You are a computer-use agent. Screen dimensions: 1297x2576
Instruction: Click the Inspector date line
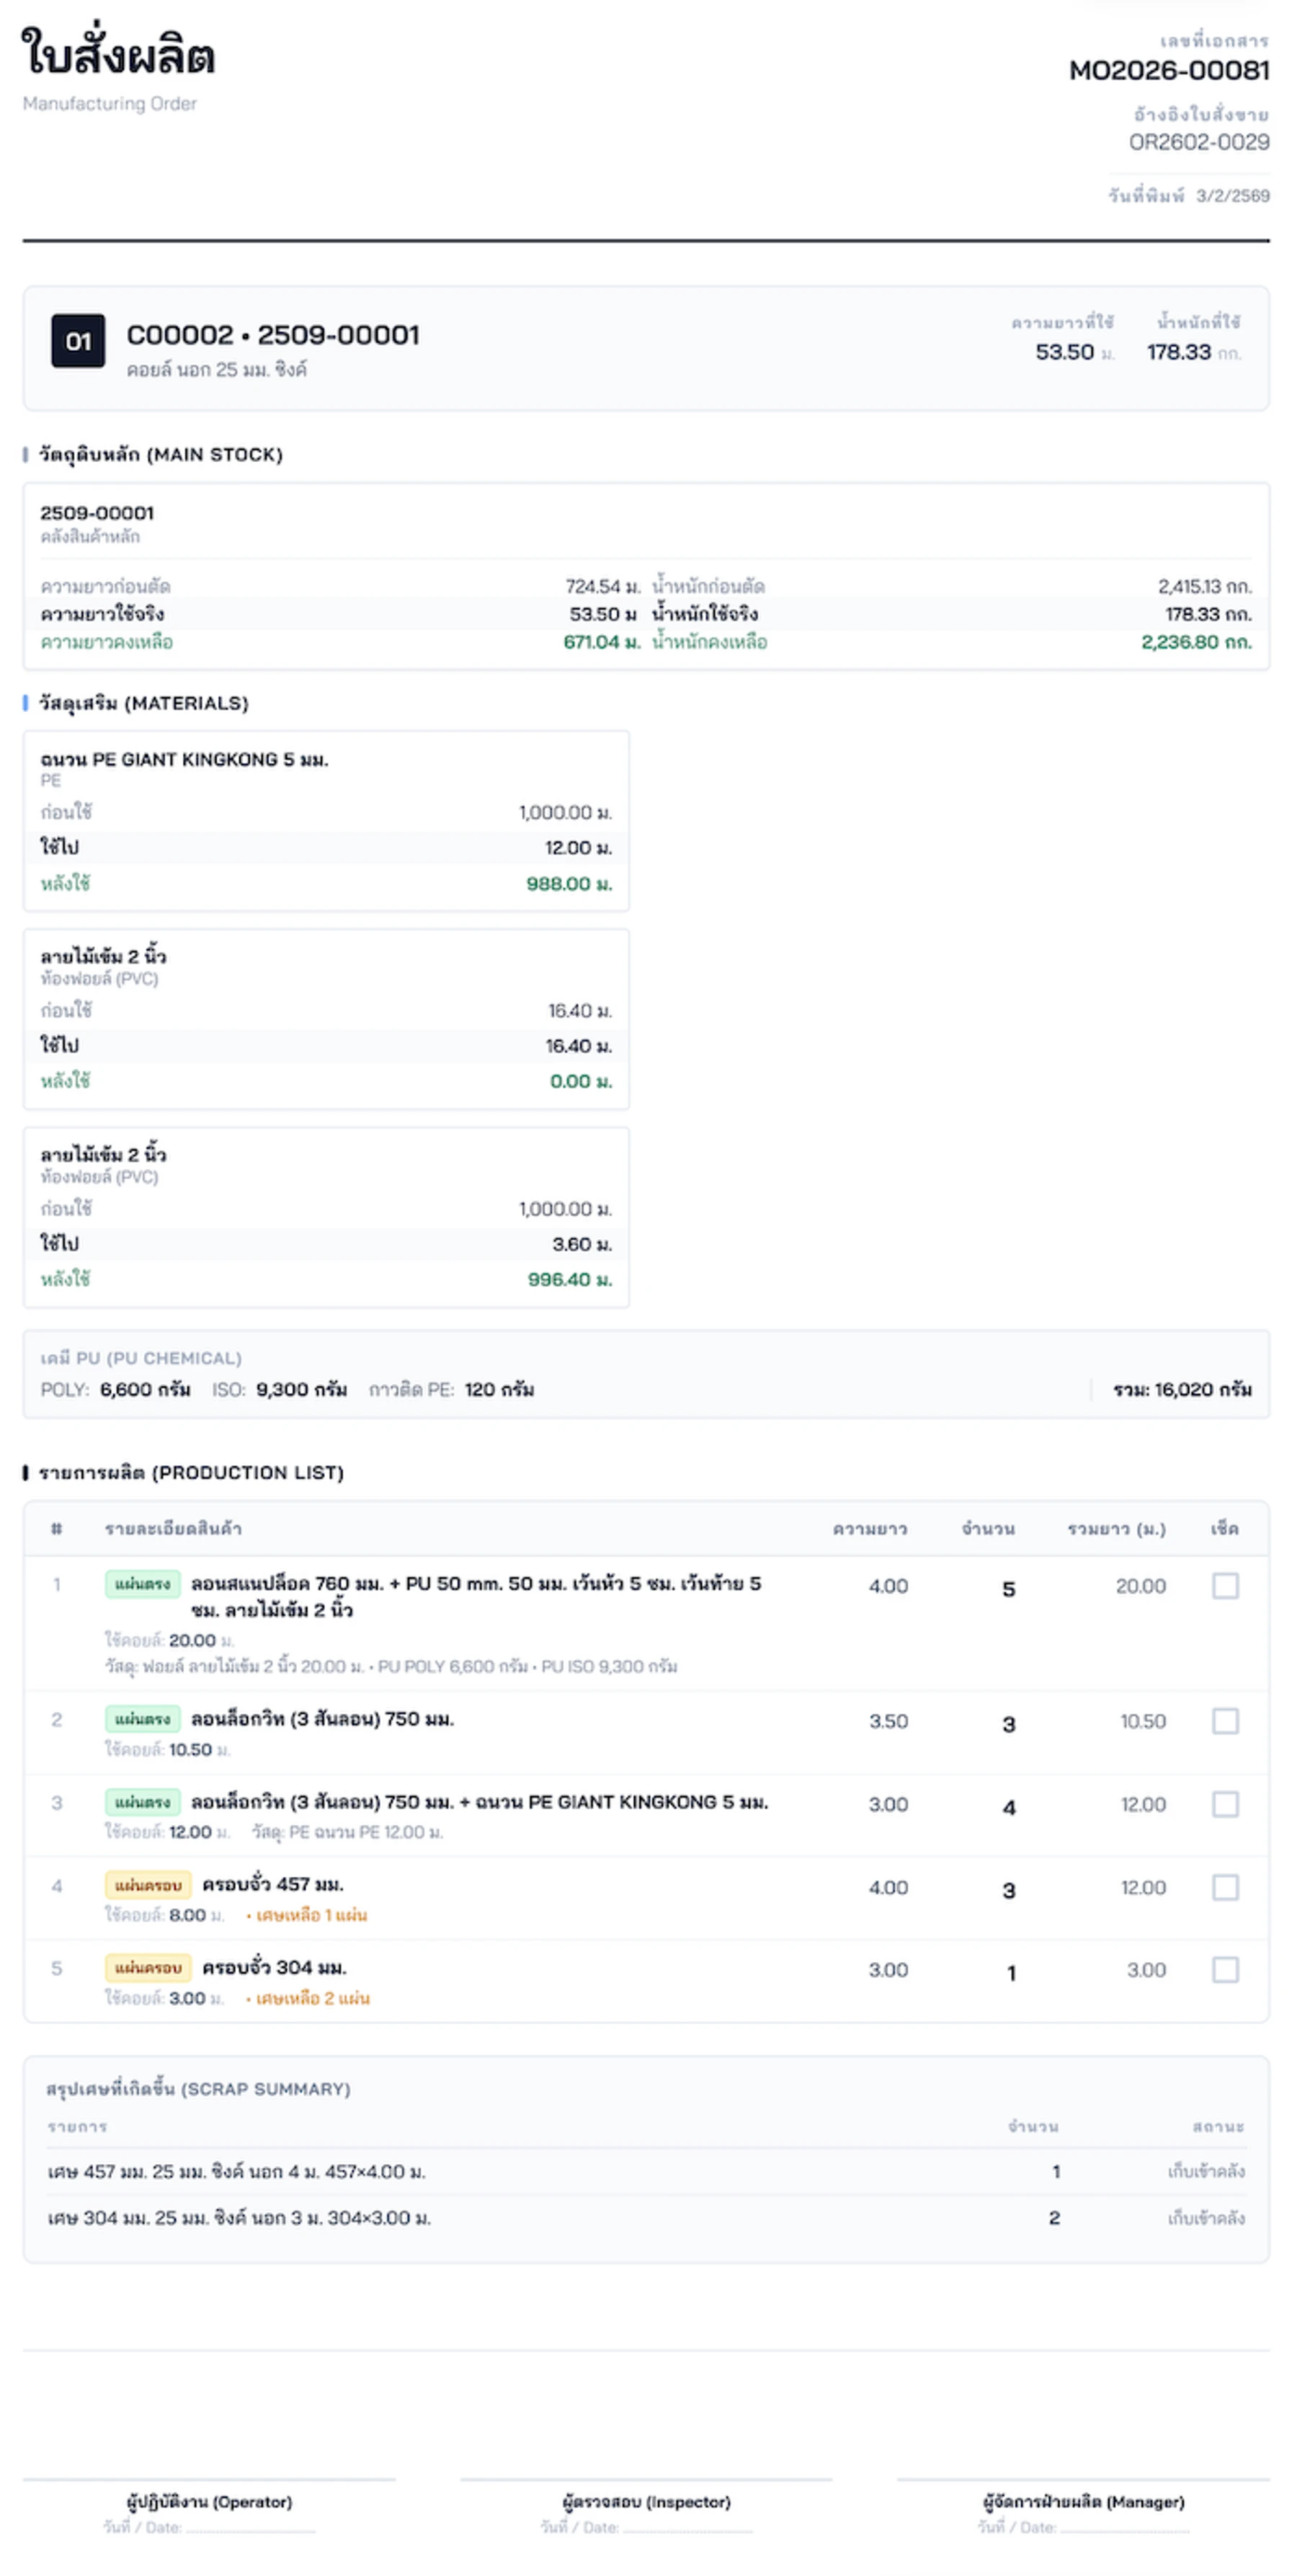click(x=687, y=2527)
